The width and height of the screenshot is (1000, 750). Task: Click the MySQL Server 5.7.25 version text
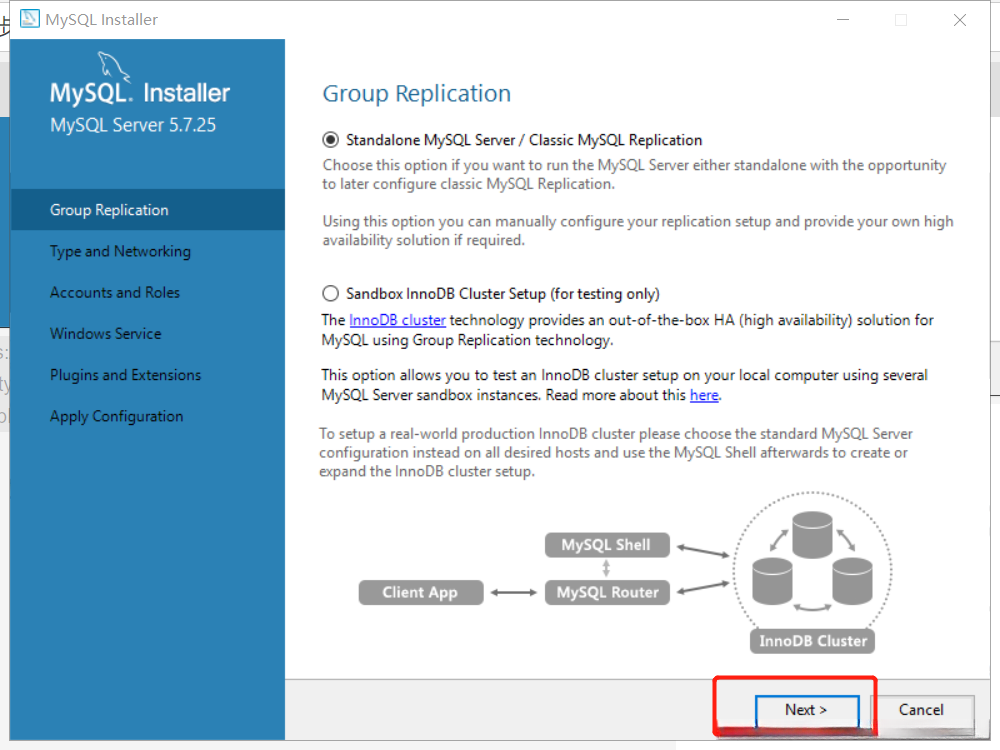point(133,125)
